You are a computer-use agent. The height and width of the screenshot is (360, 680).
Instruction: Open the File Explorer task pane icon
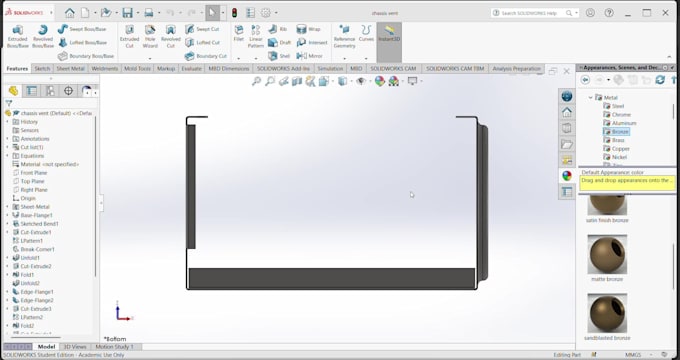(567, 144)
